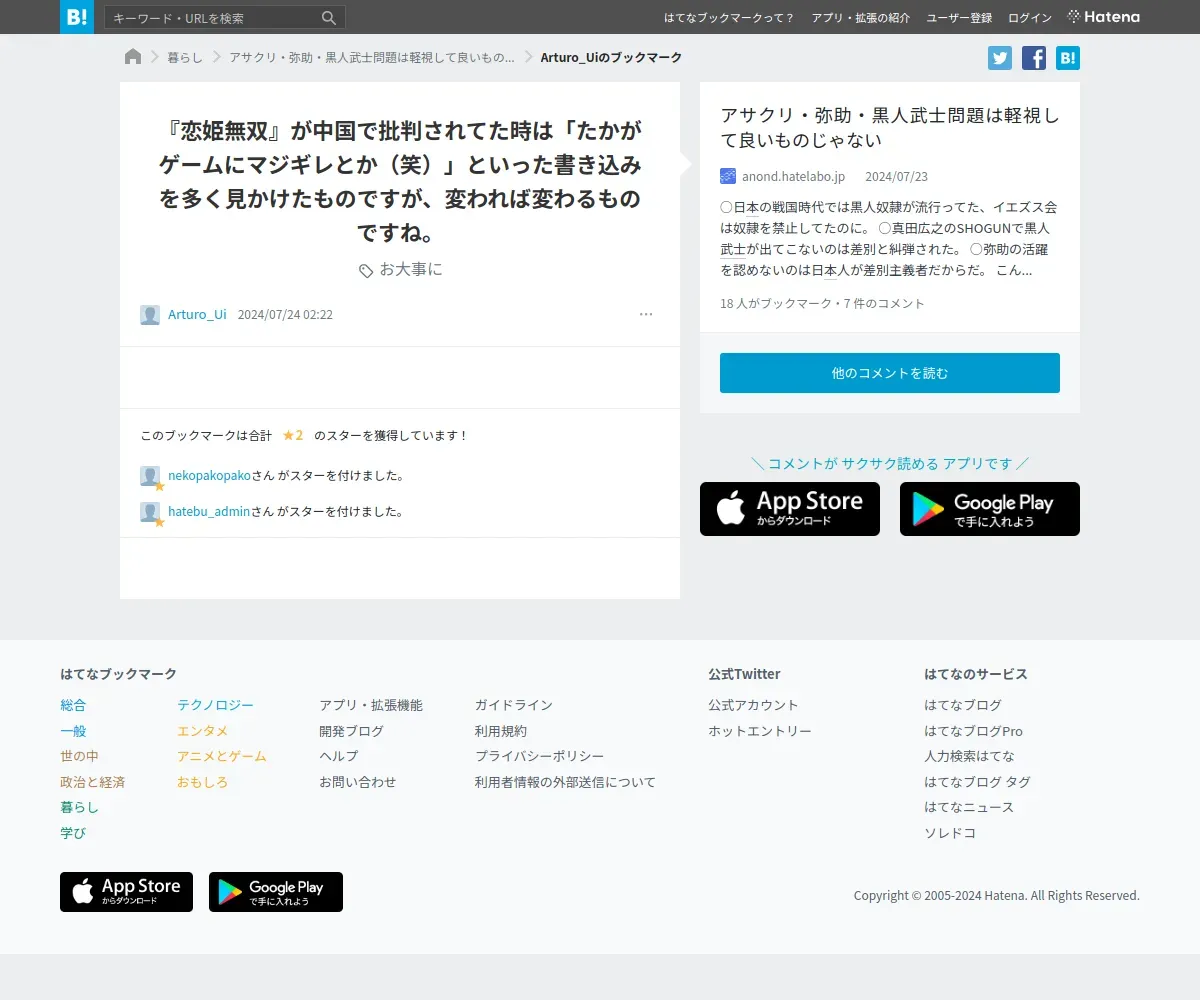Click 人力検索はてな service link
The width and height of the screenshot is (1200, 1000).
969,756
